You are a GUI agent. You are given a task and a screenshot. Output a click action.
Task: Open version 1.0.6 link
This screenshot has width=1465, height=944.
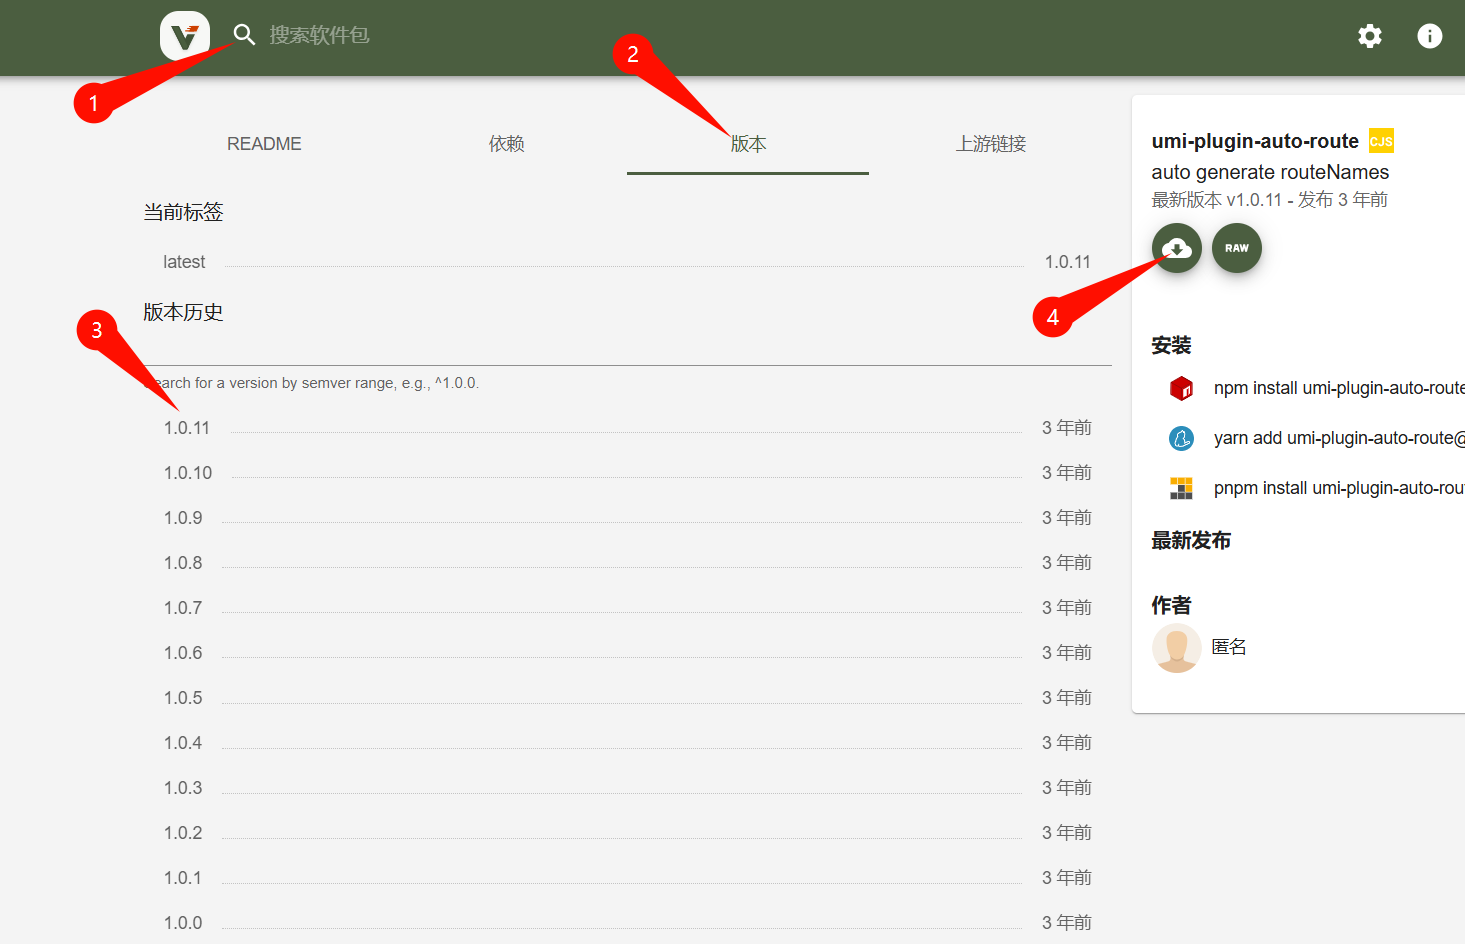point(183,653)
